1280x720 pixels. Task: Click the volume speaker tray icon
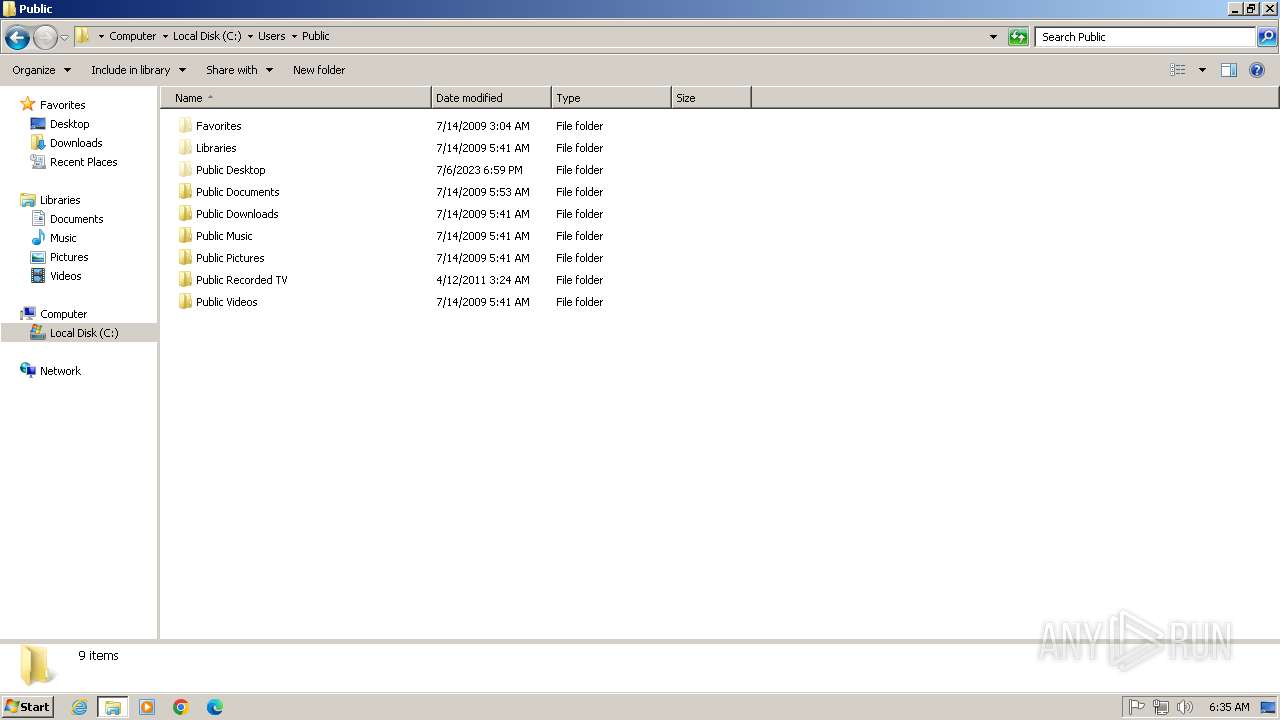pyautogui.click(x=1185, y=707)
